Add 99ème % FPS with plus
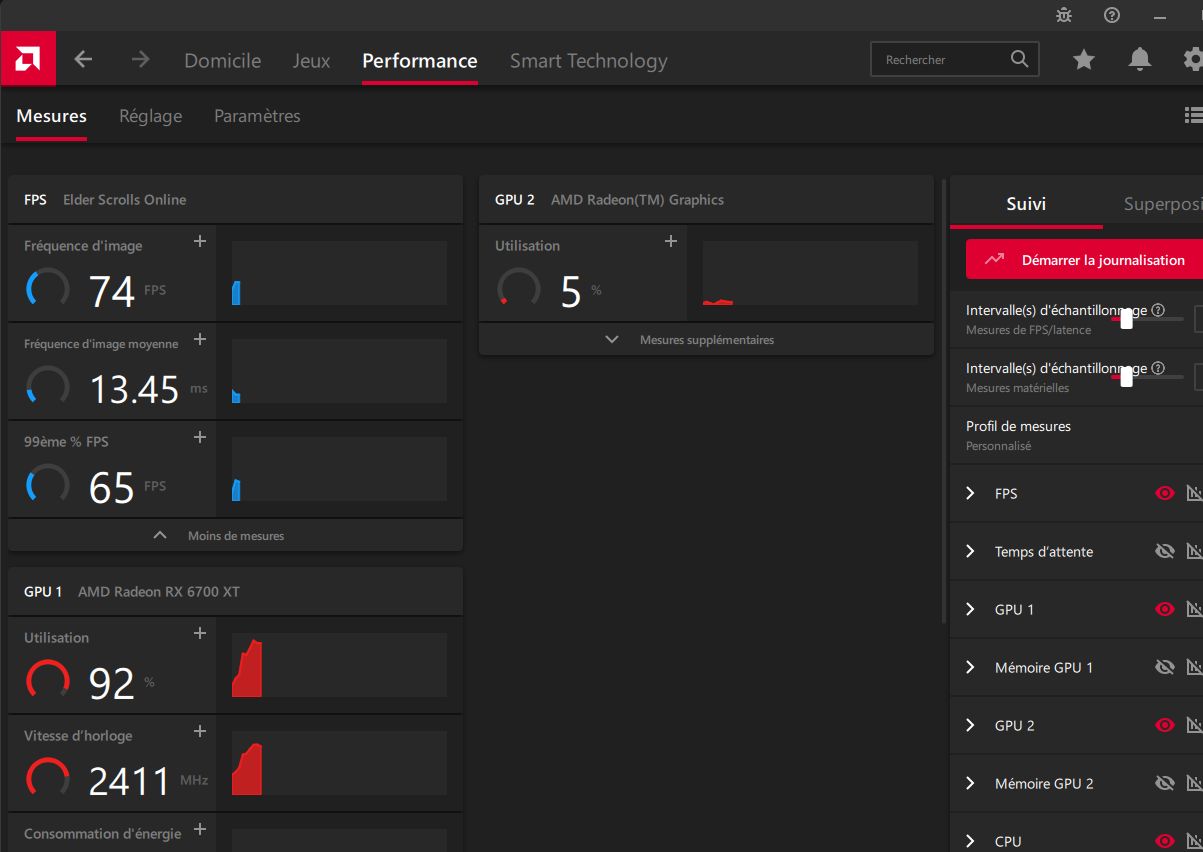 coord(200,437)
